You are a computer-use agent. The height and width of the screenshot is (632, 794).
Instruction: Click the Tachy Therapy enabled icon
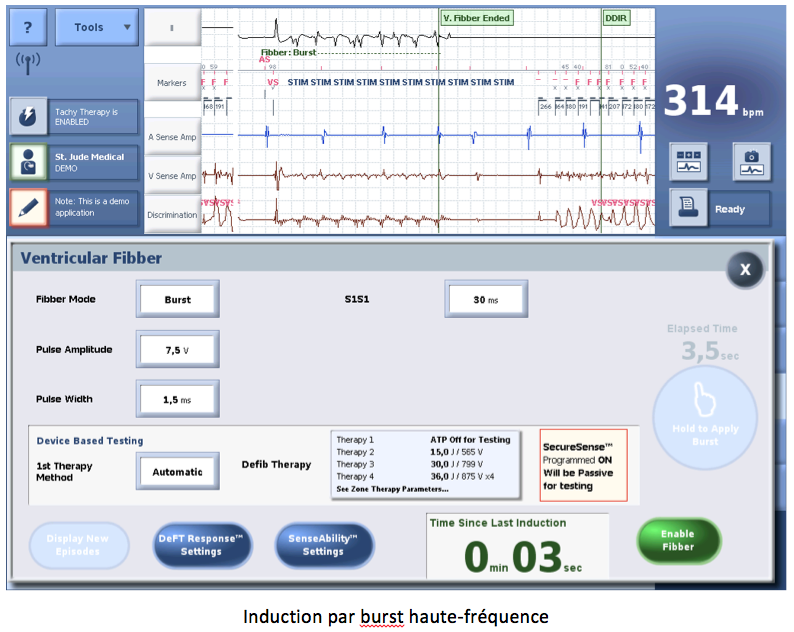coord(28,117)
